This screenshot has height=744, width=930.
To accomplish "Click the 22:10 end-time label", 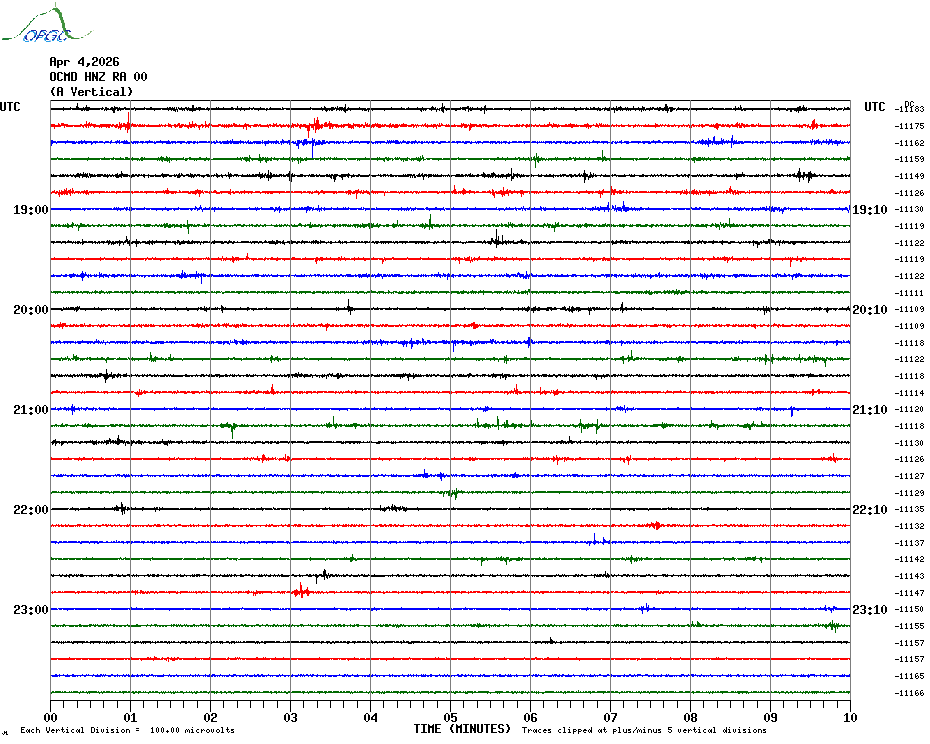I will coord(870,510).
